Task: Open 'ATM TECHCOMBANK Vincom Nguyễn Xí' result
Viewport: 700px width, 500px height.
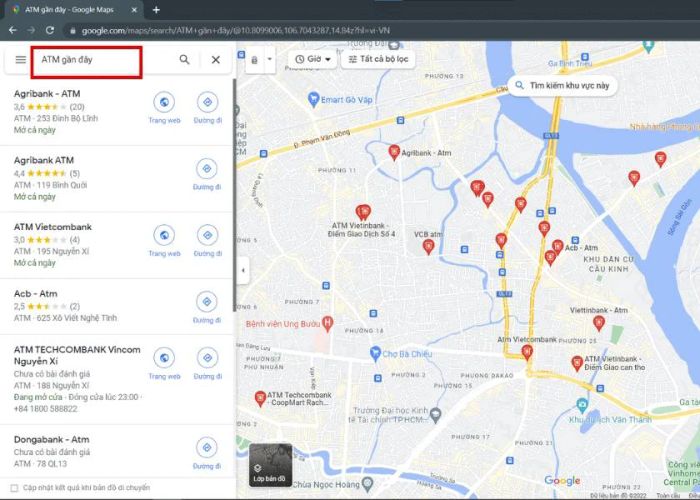Action: point(77,355)
